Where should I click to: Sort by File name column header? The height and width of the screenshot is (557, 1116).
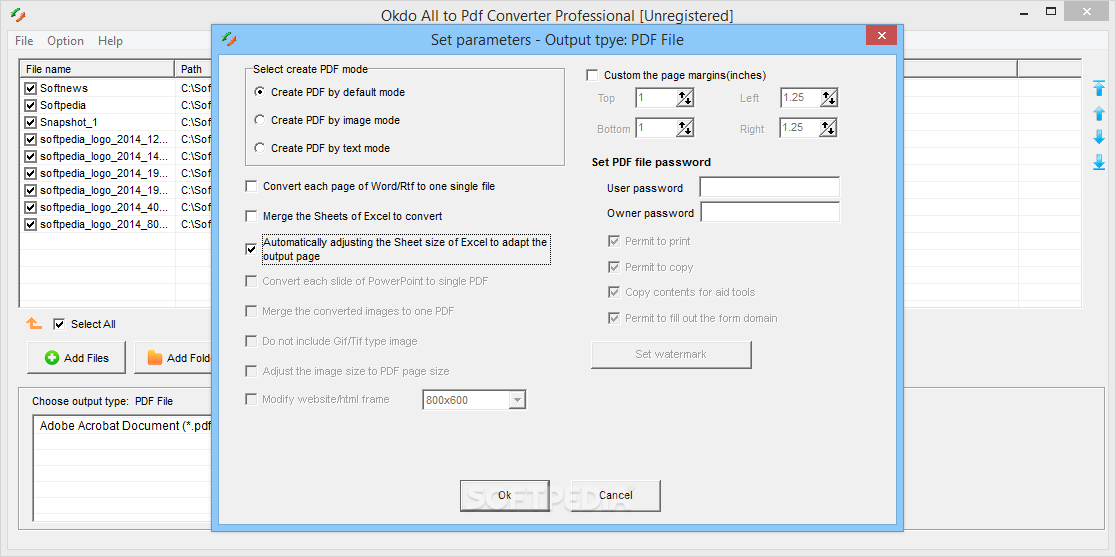(97, 69)
